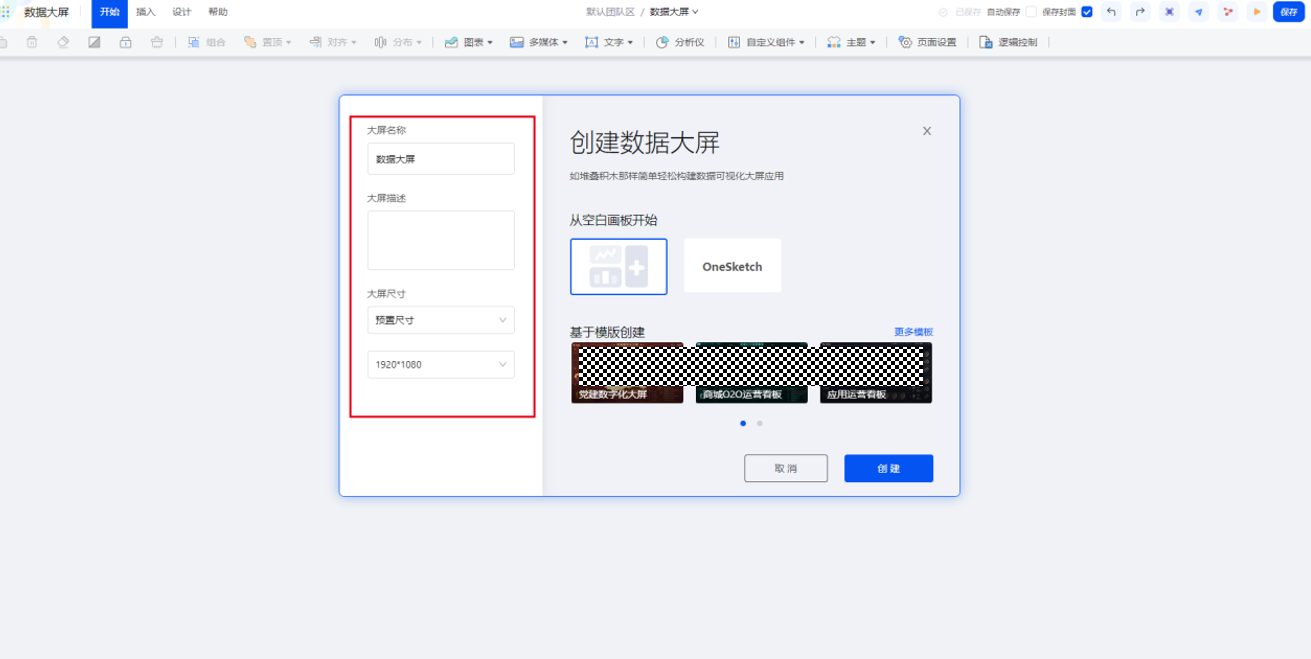Click the 大屏描述 description text area
The image size is (1311, 659).
[441, 240]
